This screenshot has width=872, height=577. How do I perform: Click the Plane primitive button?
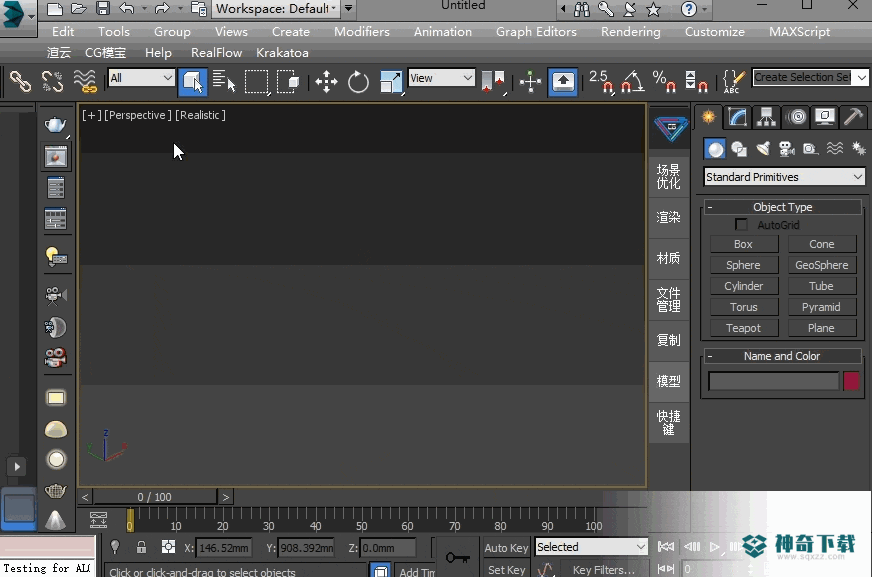pos(821,328)
